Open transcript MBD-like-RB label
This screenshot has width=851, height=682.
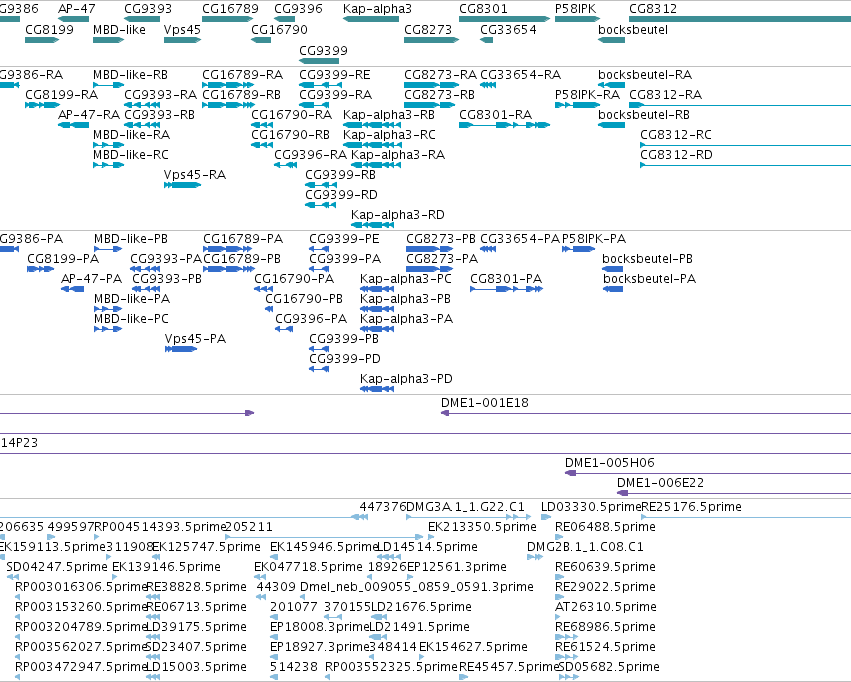pos(130,74)
